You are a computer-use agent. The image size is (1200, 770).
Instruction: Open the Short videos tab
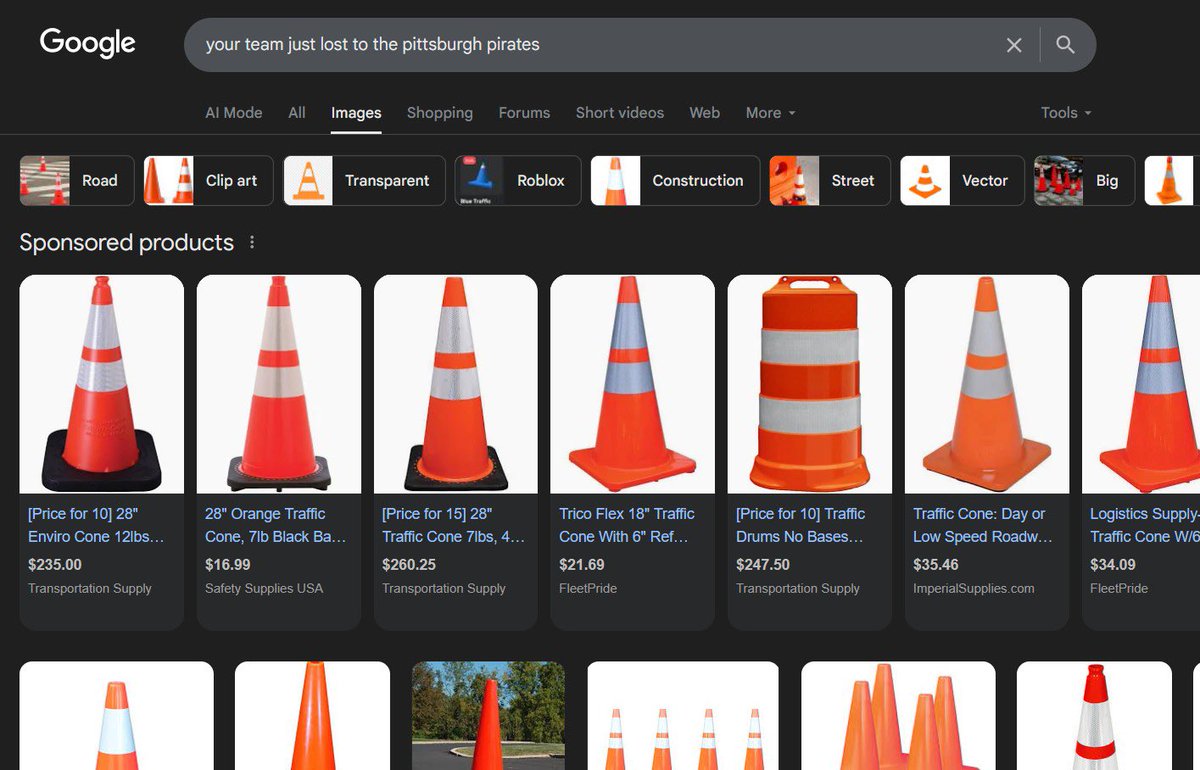pos(620,113)
